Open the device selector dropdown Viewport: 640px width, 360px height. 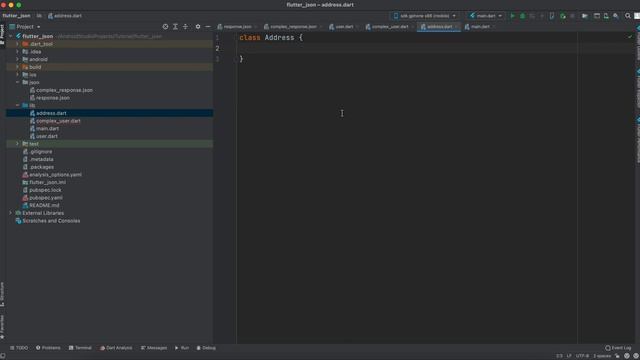click(x=424, y=16)
